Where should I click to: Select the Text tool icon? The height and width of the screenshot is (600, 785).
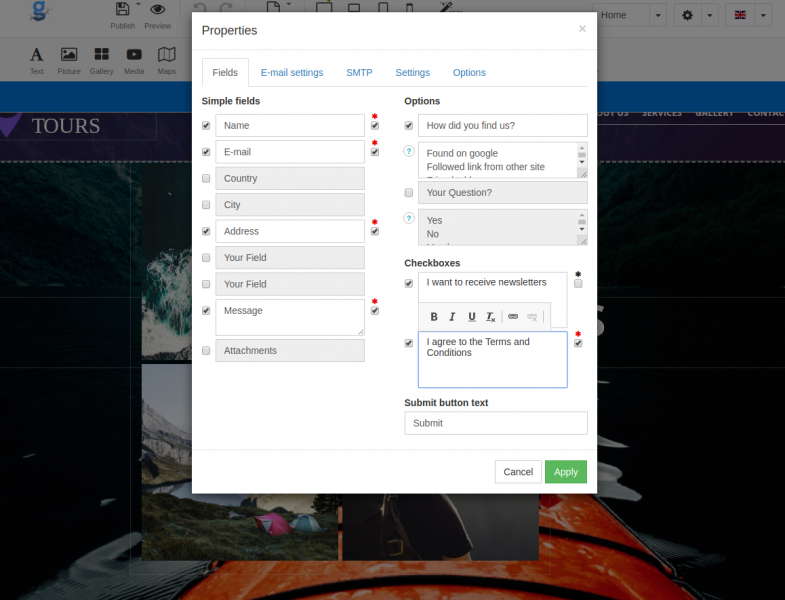(x=37, y=54)
